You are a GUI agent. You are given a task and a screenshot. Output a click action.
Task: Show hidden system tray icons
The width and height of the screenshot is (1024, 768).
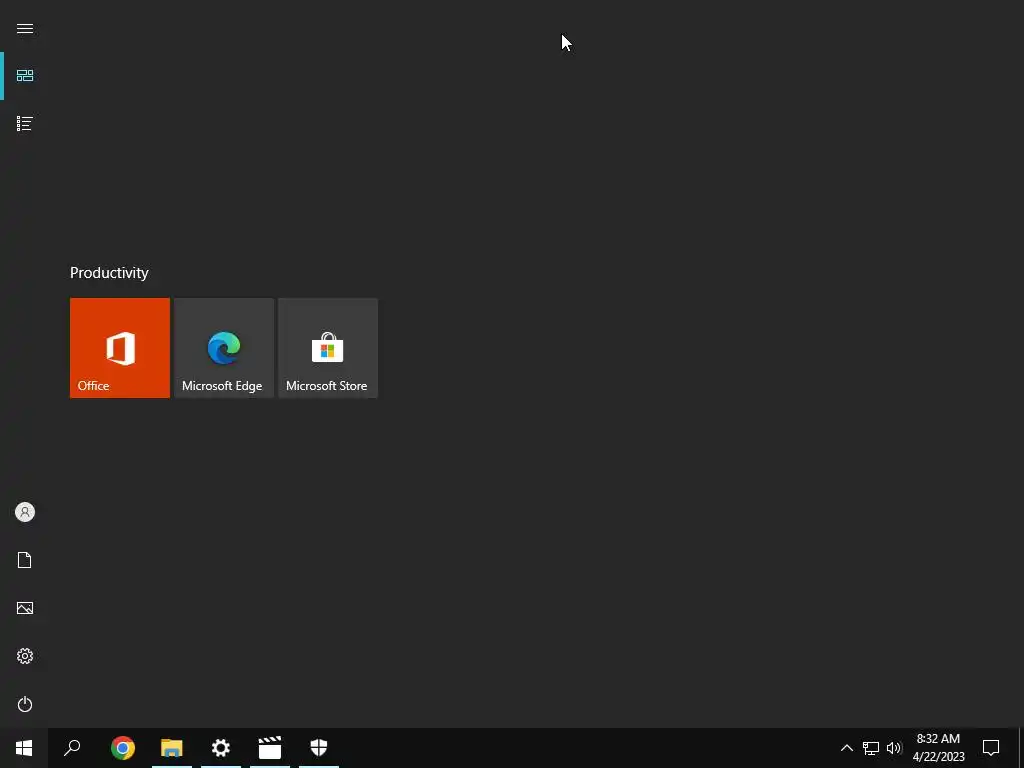[846, 748]
